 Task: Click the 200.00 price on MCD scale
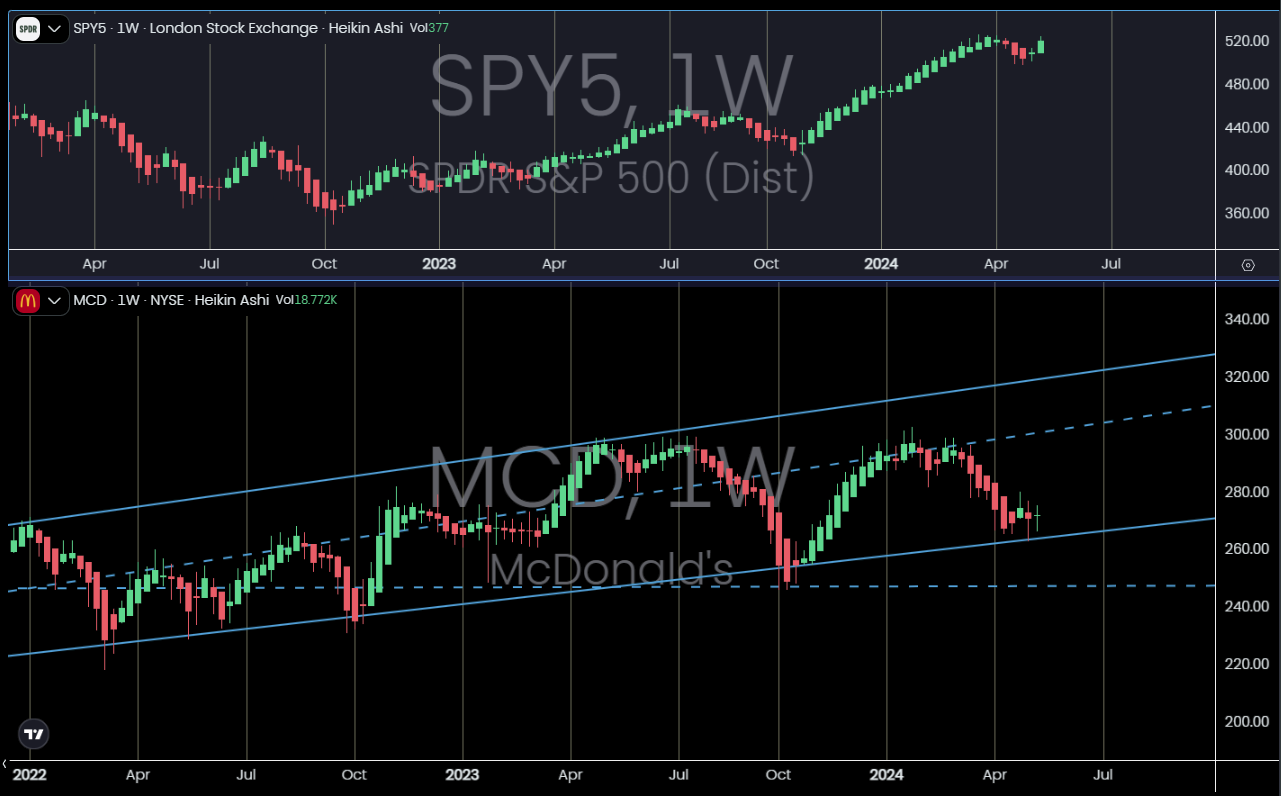pos(1247,722)
